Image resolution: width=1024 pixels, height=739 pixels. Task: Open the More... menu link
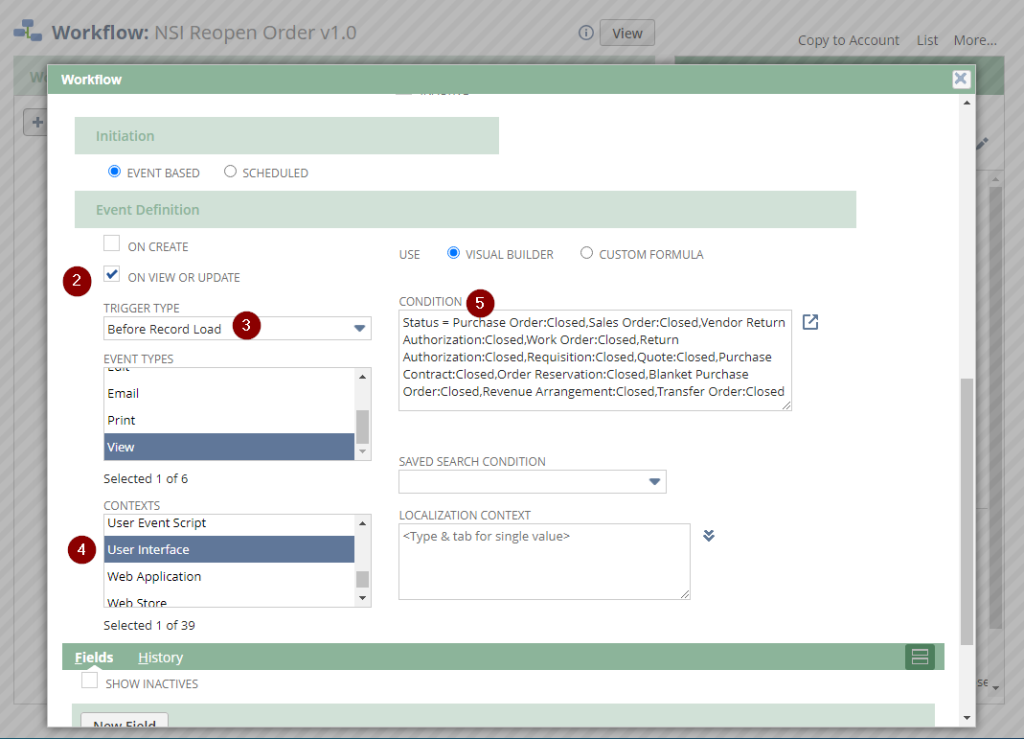click(975, 40)
